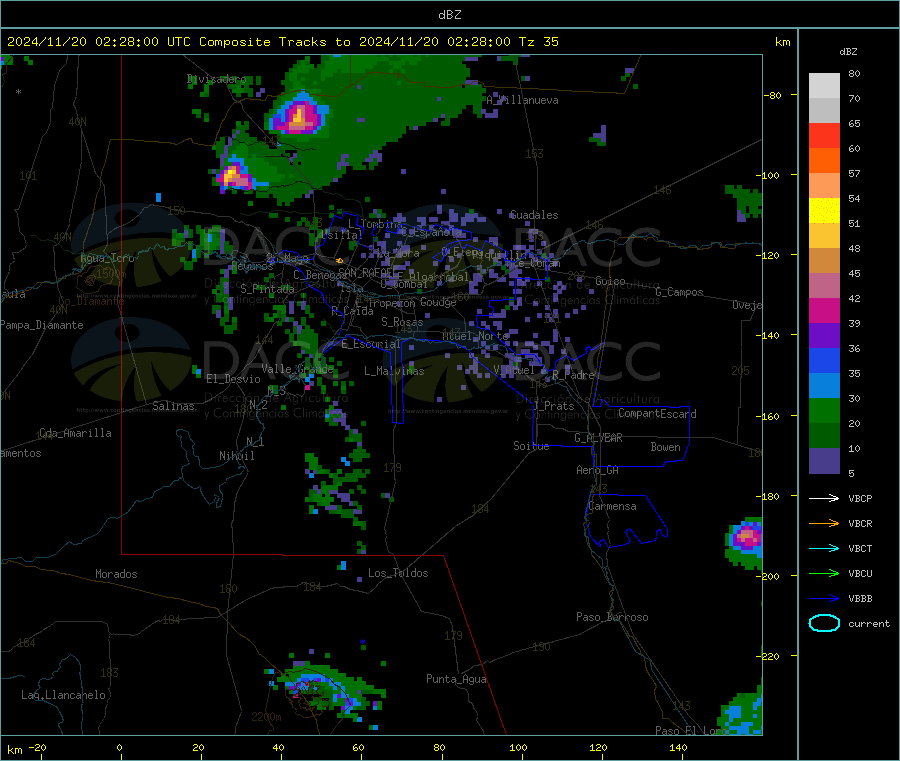
Task: Click the 'VBCU' legend label
Action: [860, 573]
